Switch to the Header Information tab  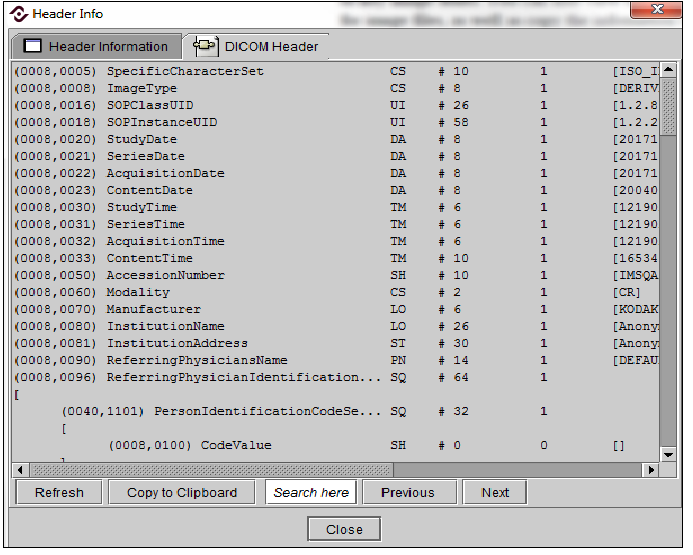click(97, 46)
